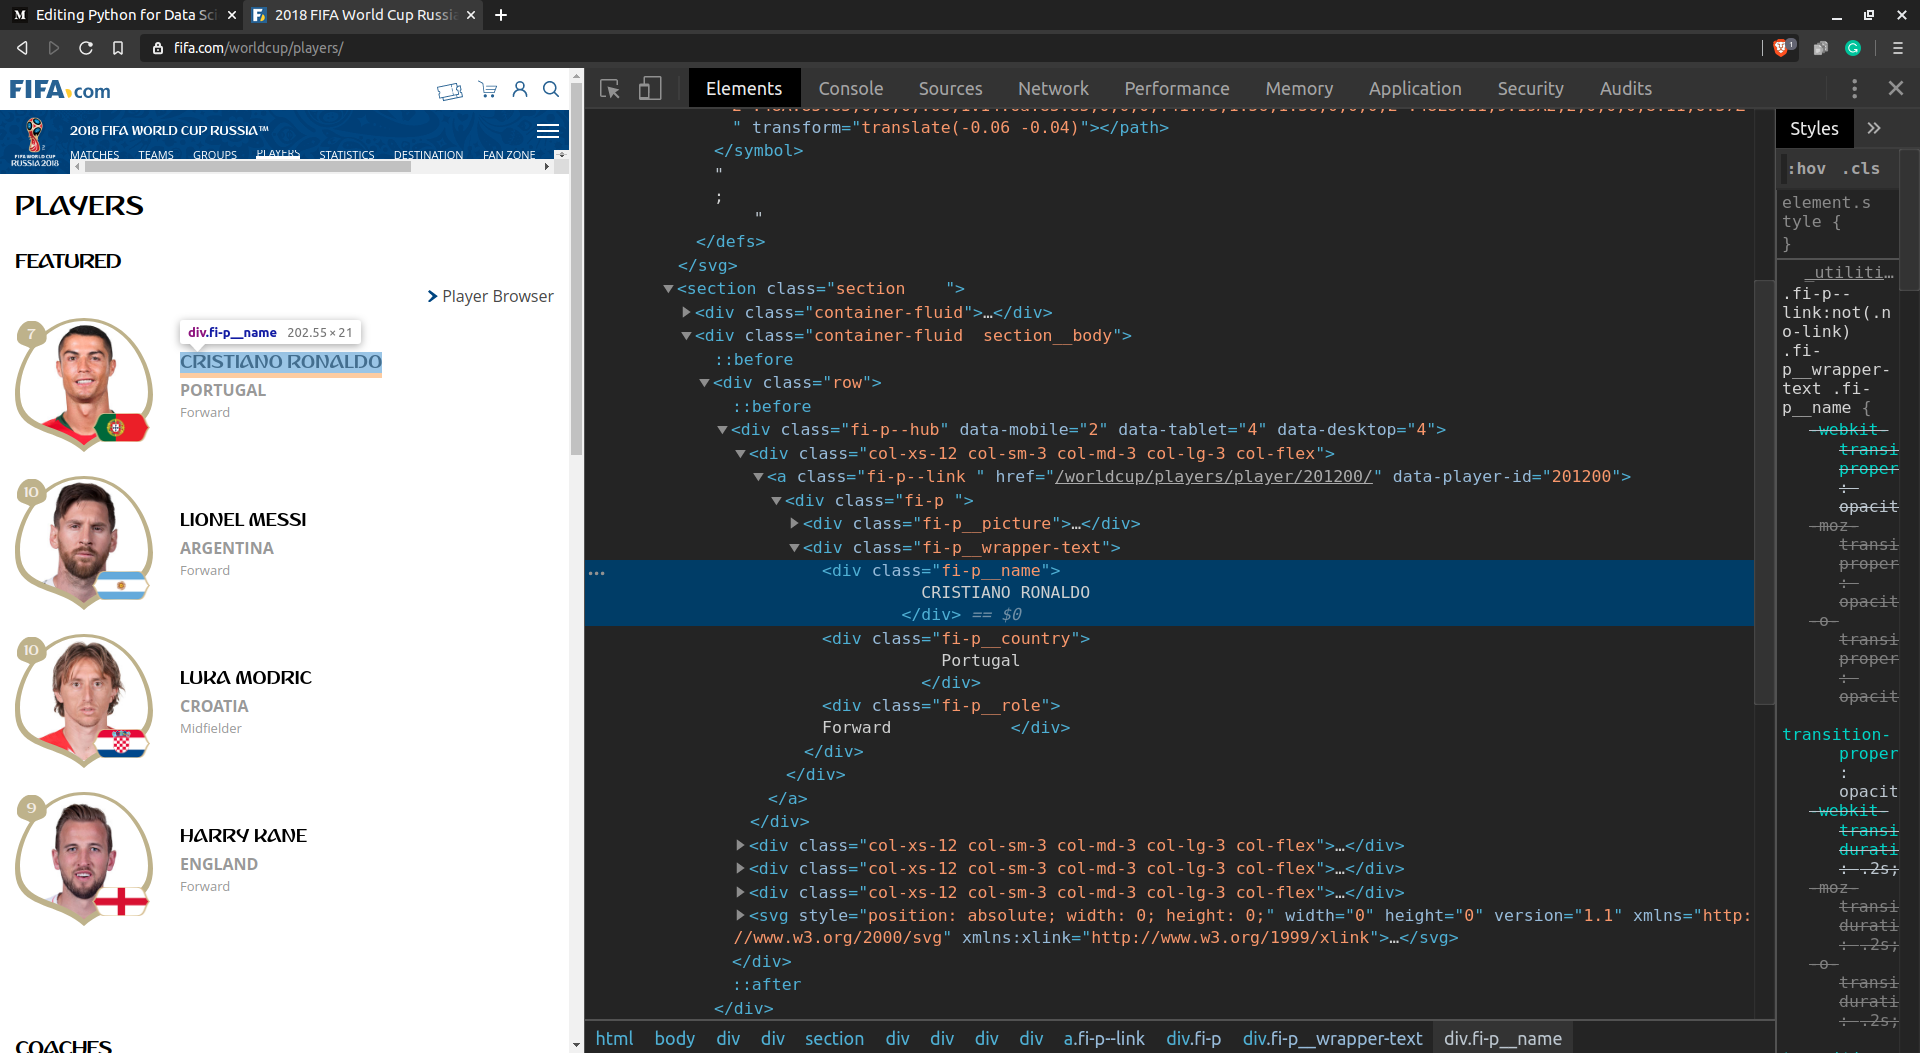The height and width of the screenshot is (1053, 1920).
Task: Collapse the fi-p--hub div node
Action: click(x=722, y=430)
